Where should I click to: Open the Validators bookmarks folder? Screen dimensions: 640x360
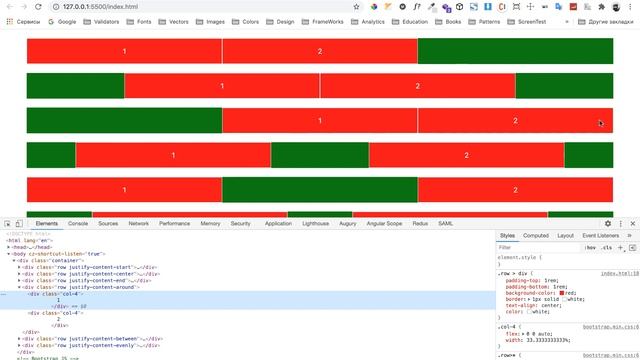pos(101,22)
